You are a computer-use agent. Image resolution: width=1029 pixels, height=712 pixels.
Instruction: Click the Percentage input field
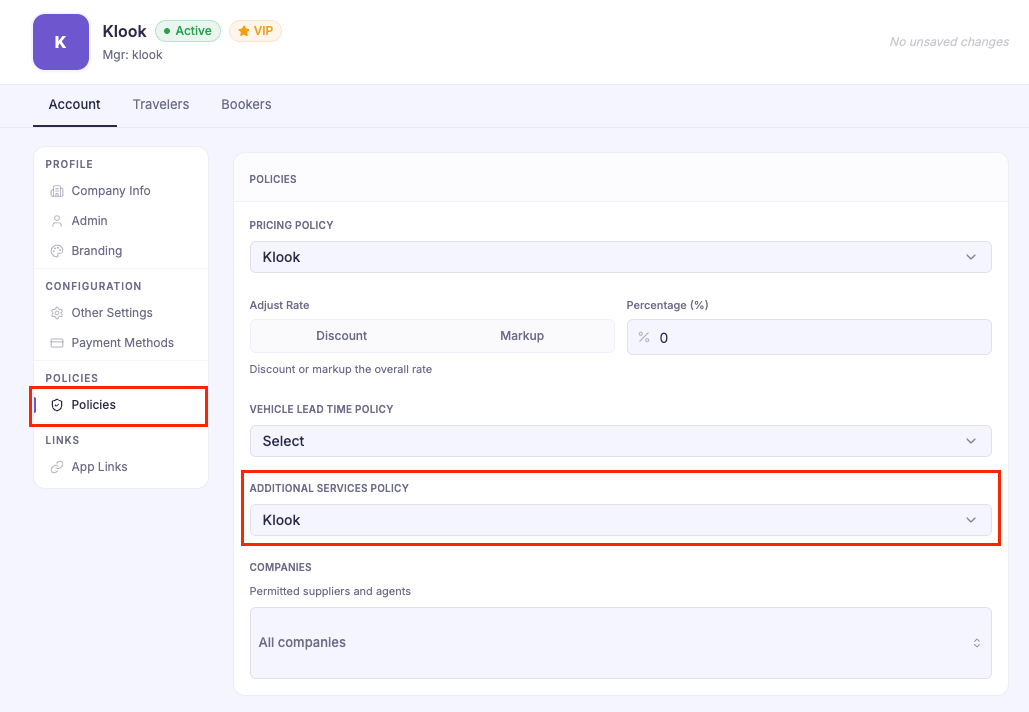[809, 337]
